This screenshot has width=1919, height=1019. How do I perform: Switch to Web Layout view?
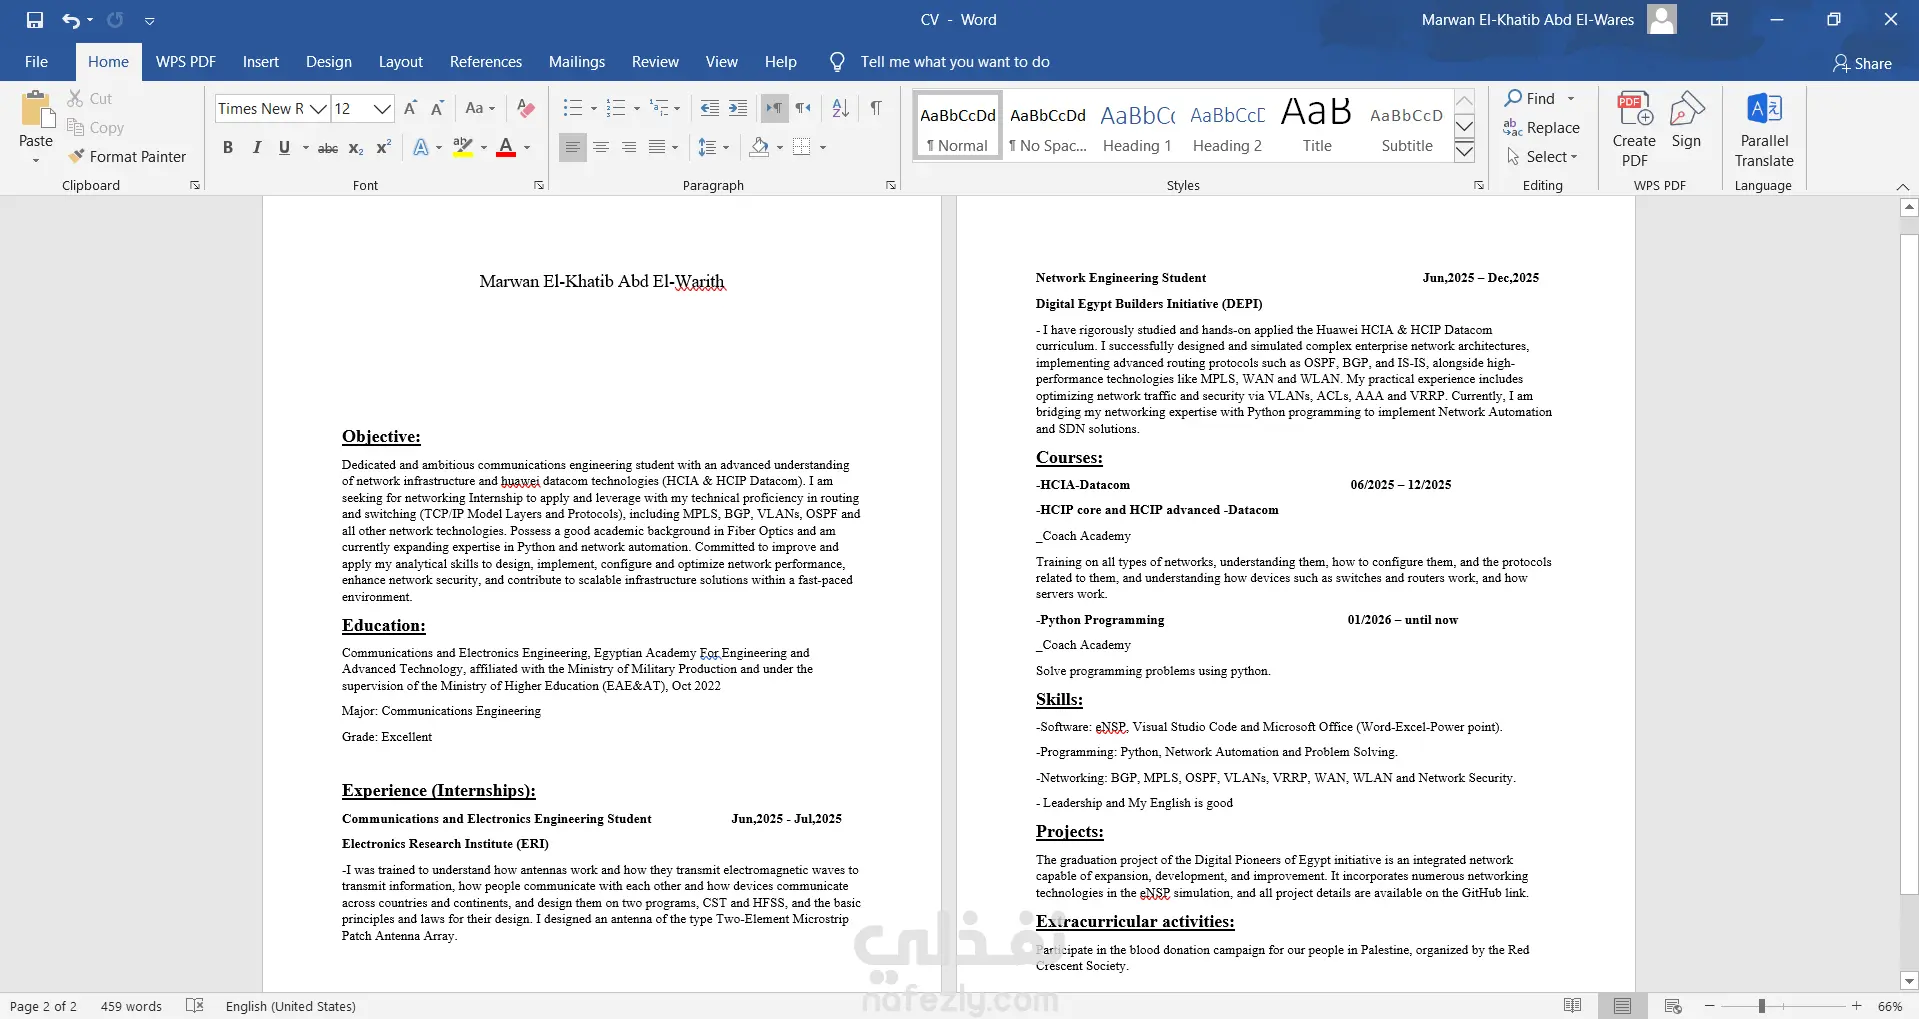[1673, 1006]
